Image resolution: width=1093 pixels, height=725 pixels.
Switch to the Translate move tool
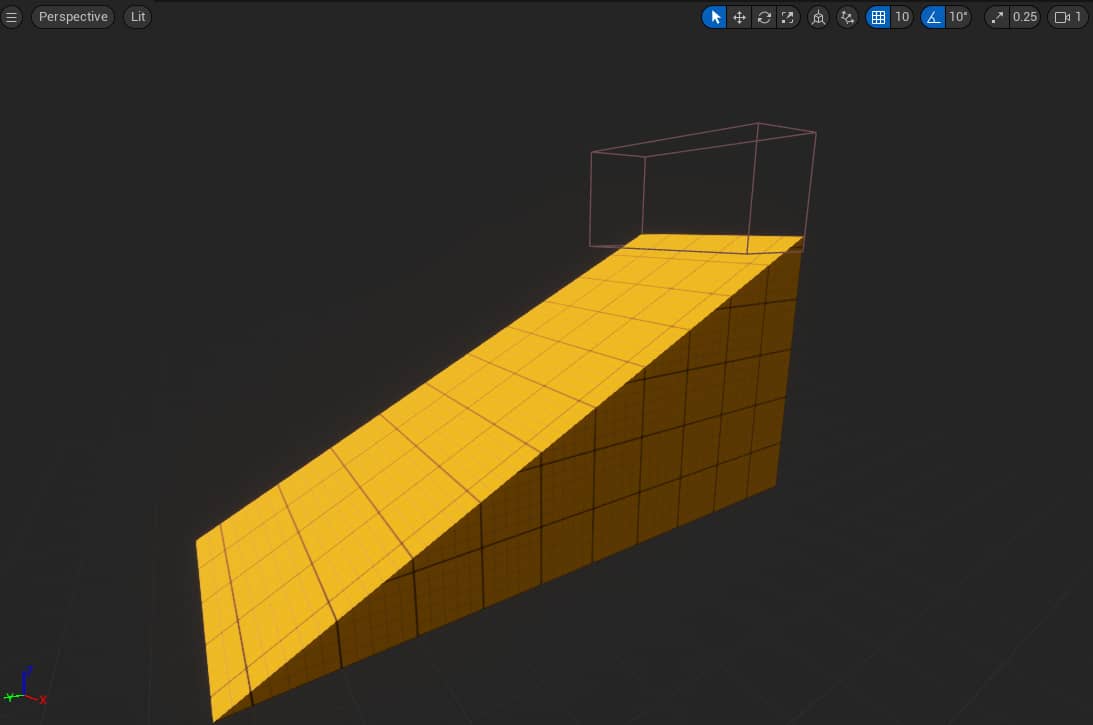[739, 17]
